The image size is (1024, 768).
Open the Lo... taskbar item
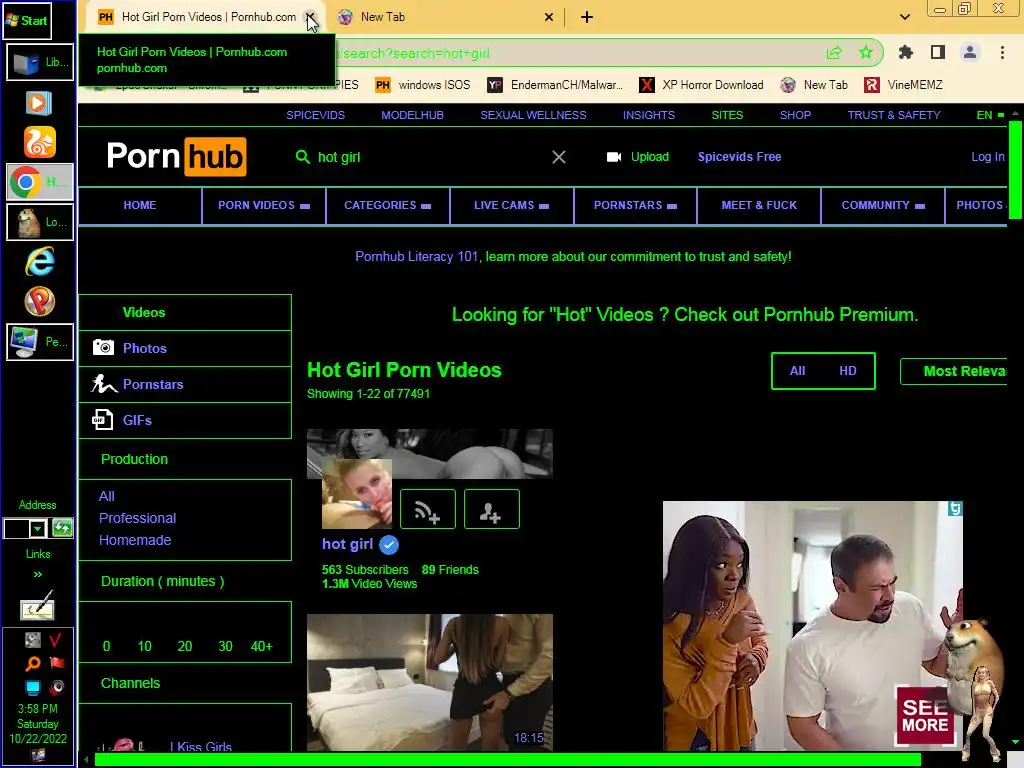(40, 222)
